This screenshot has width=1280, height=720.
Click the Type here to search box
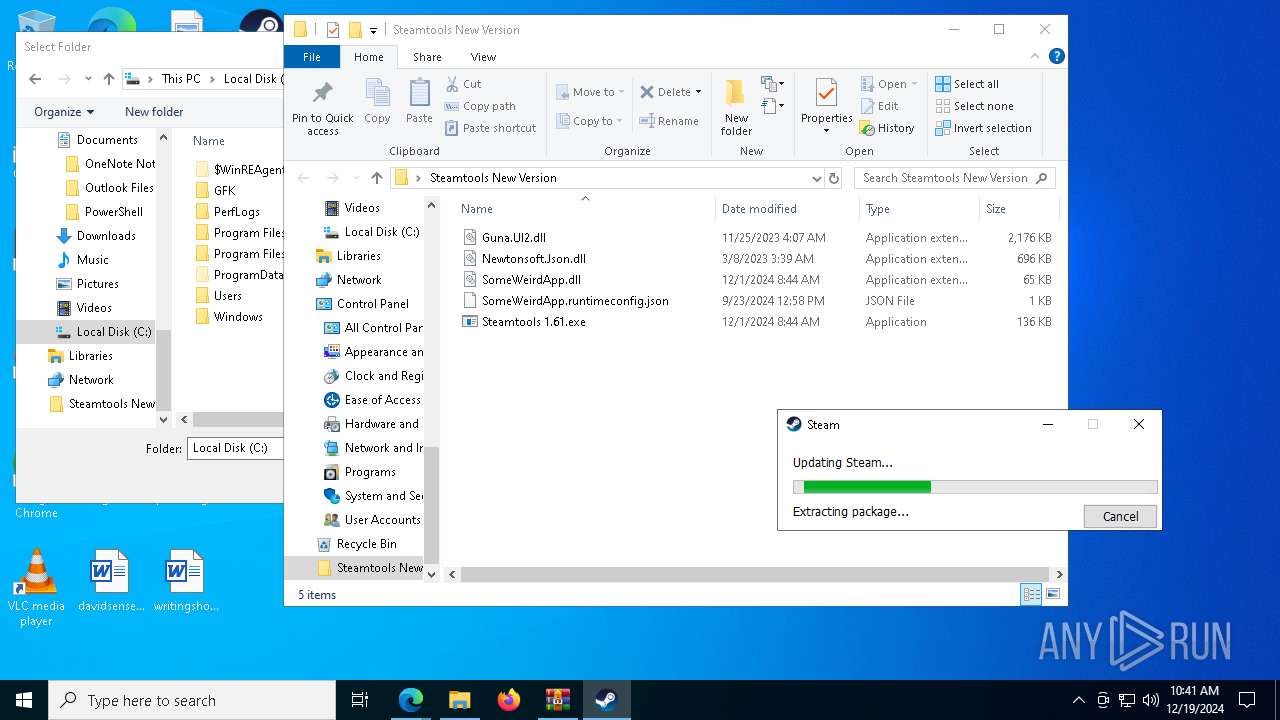pyautogui.click(x=192, y=700)
